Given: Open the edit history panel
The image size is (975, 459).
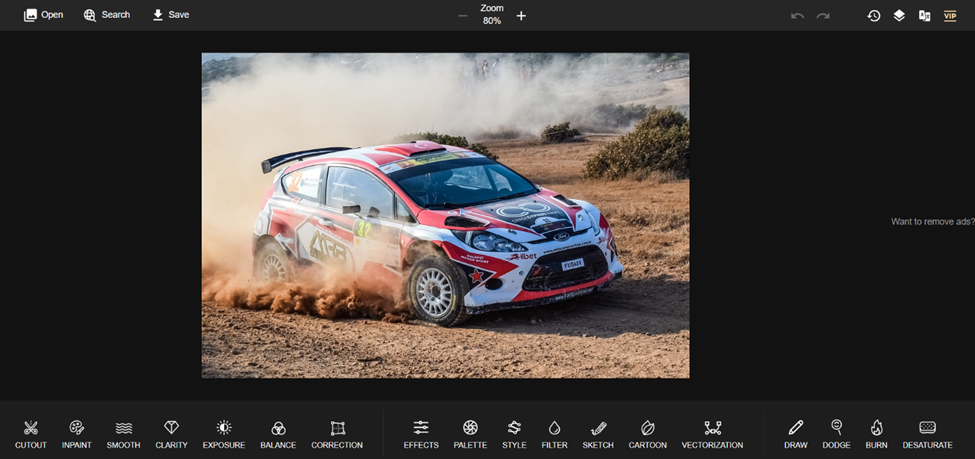Looking at the screenshot, I should (x=874, y=16).
